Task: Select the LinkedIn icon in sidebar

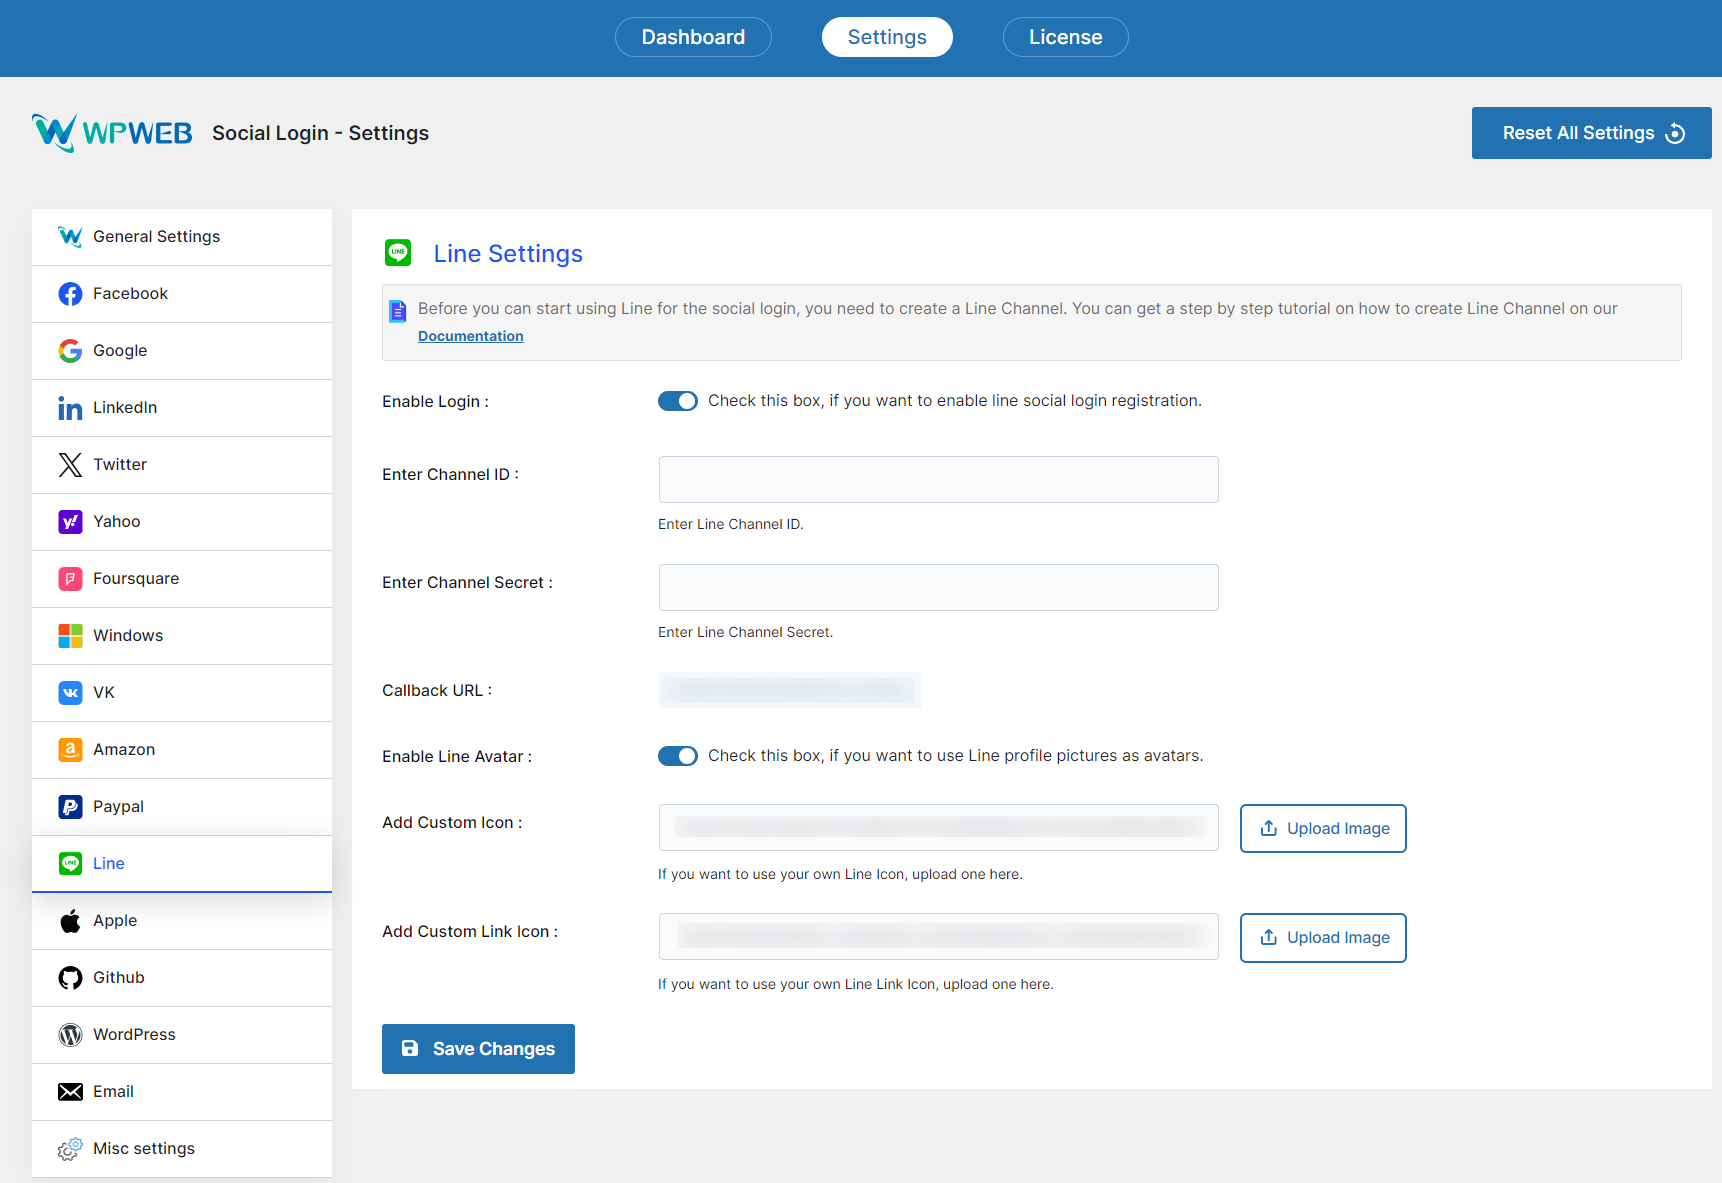Action: click(x=70, y=408)
